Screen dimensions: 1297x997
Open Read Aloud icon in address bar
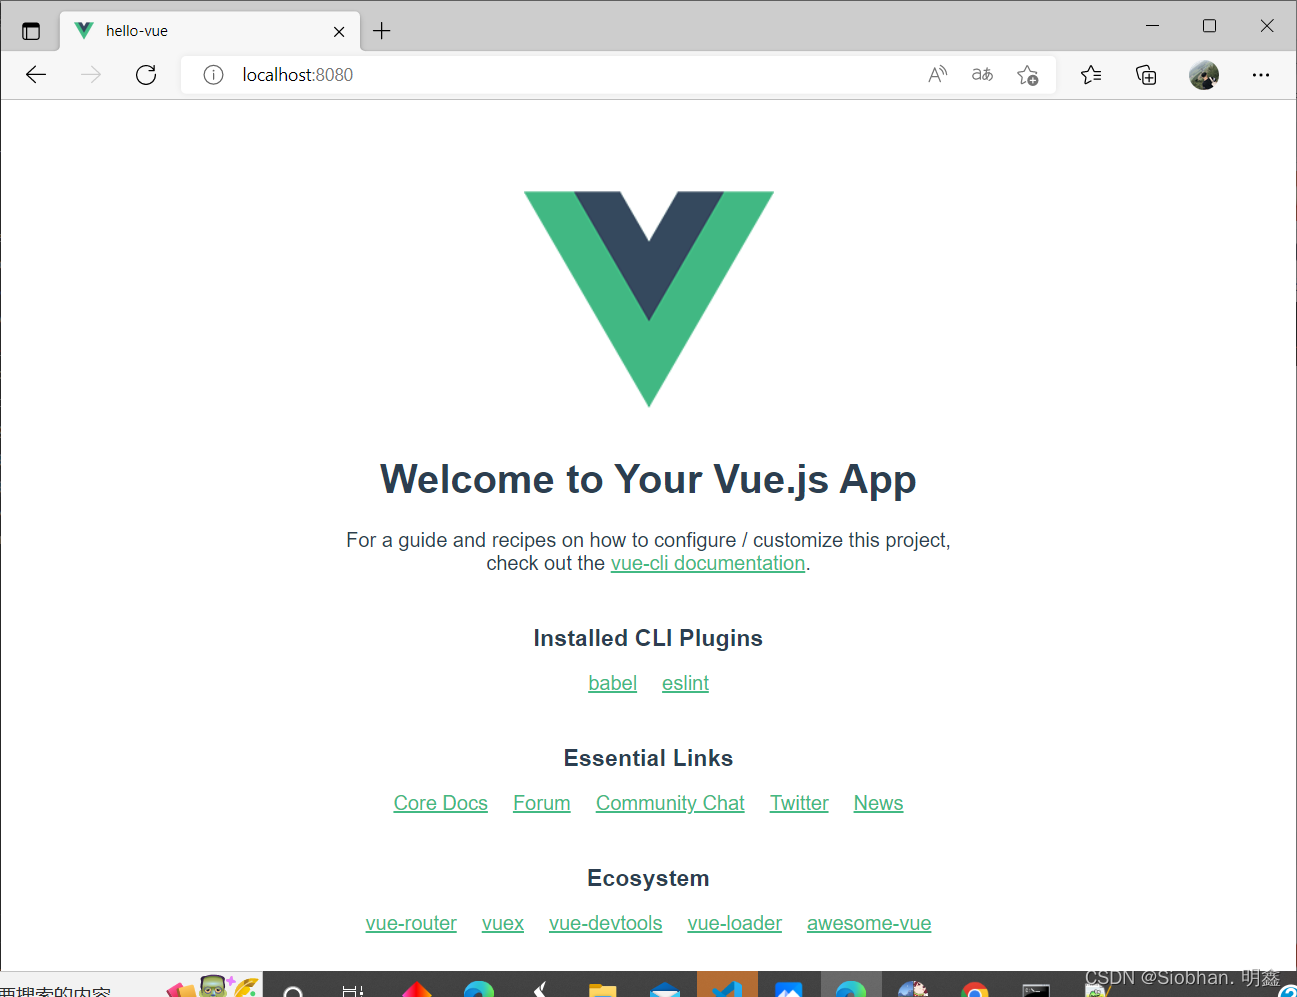937,75
